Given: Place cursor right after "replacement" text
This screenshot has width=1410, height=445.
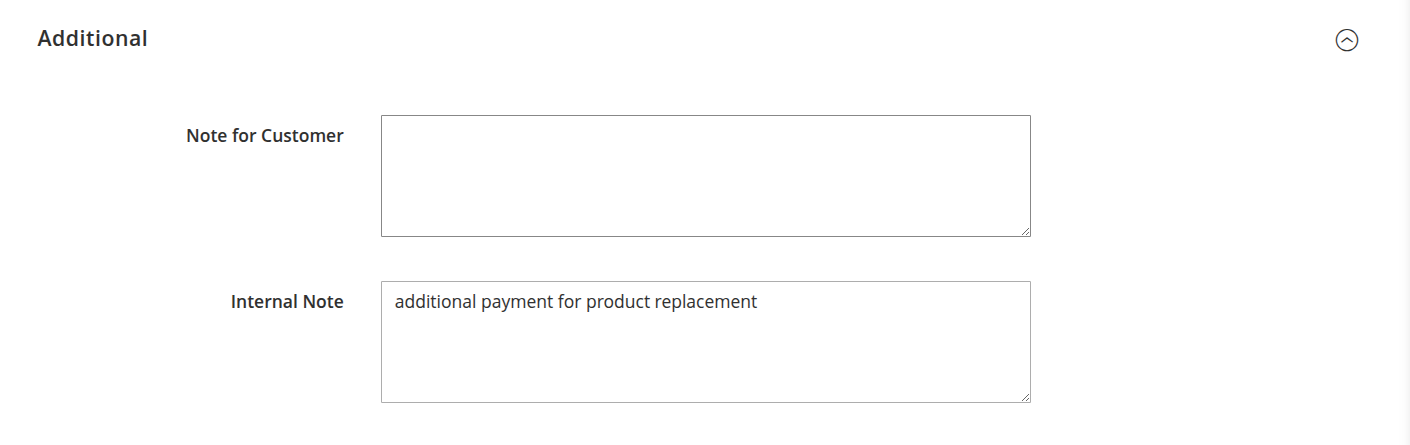Looking at the screenshot, I should 759,302.
